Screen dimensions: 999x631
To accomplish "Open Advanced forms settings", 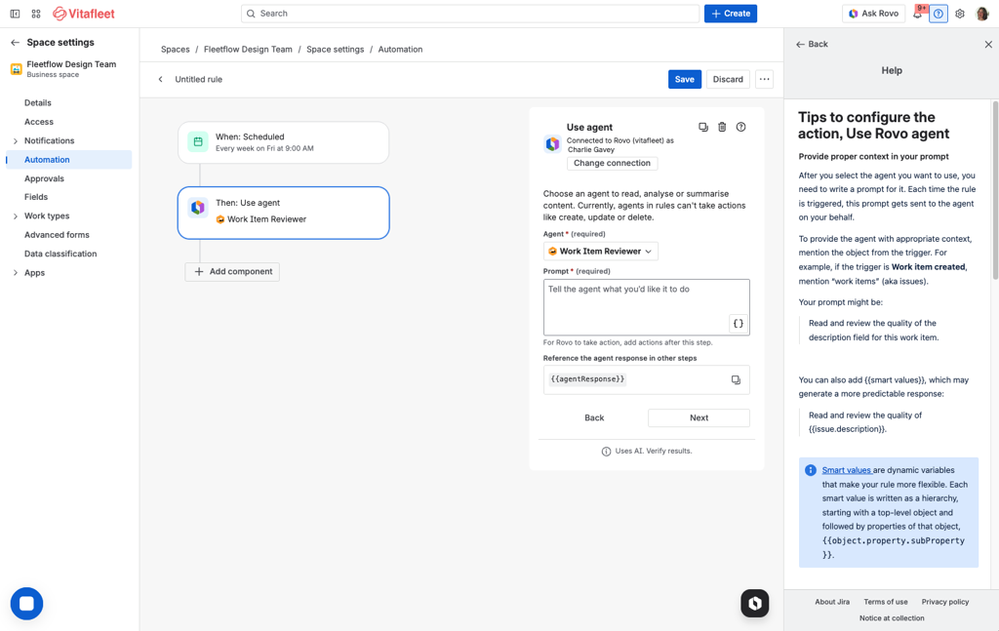I will tap(57, 235).
